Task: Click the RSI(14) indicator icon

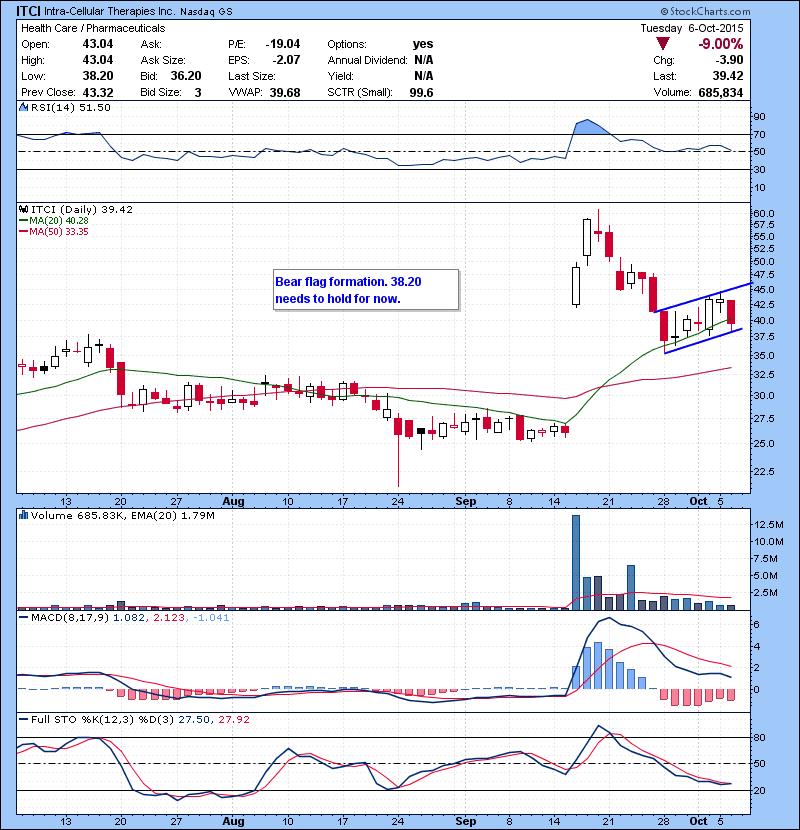Action: (23, 107)
